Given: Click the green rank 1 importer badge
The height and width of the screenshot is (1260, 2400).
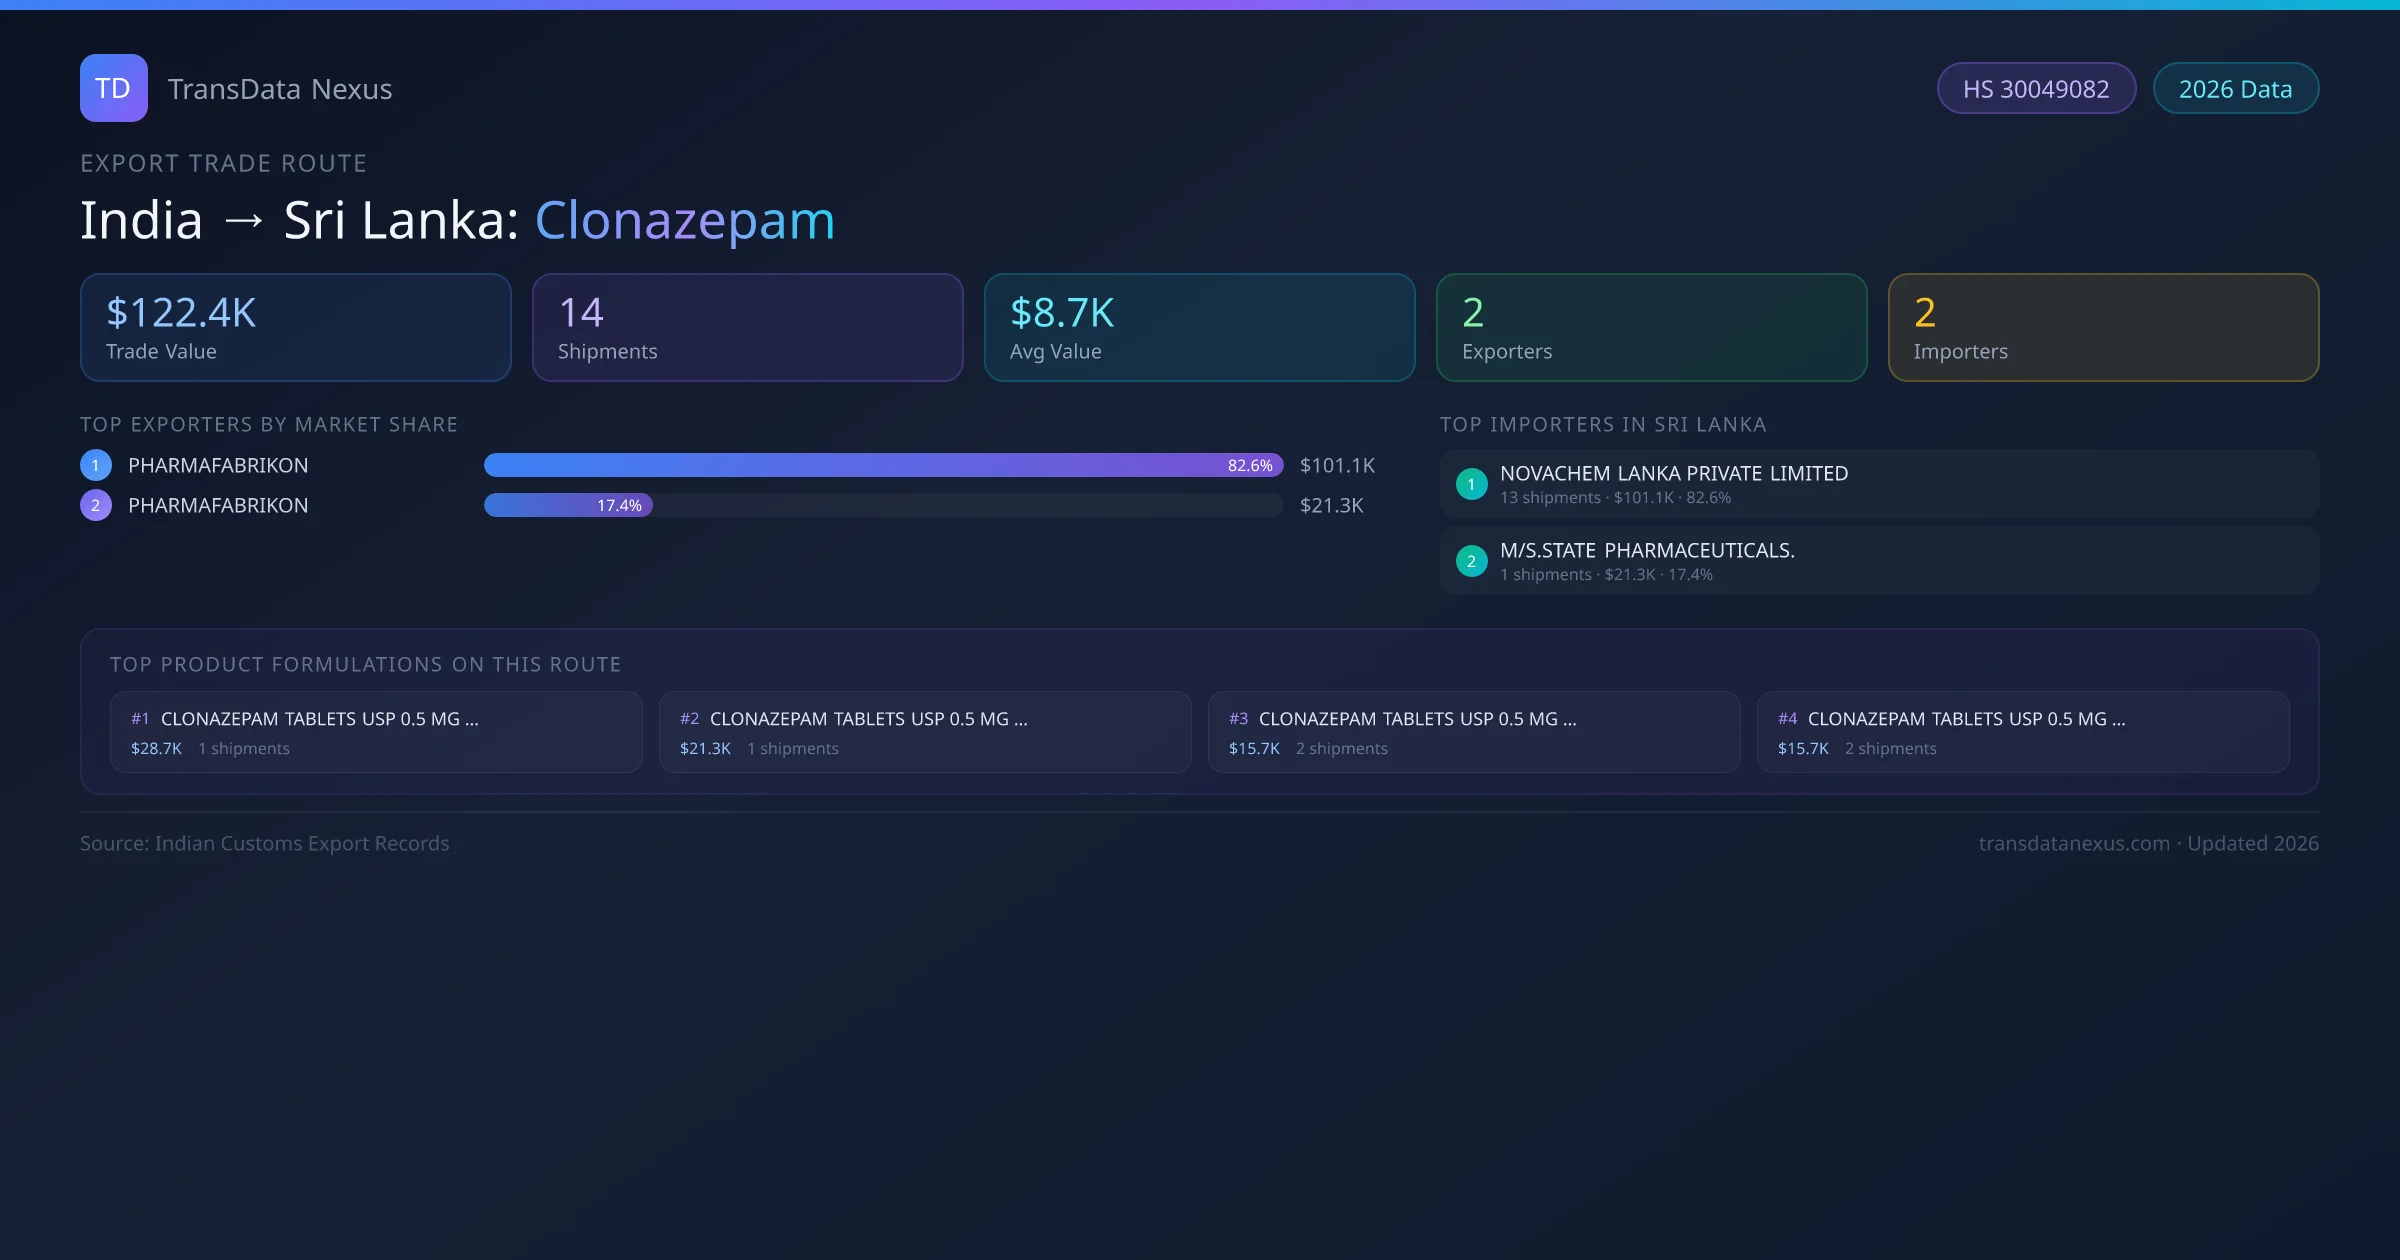Looking at the screenshot, I should click(x=1471, y=484).
